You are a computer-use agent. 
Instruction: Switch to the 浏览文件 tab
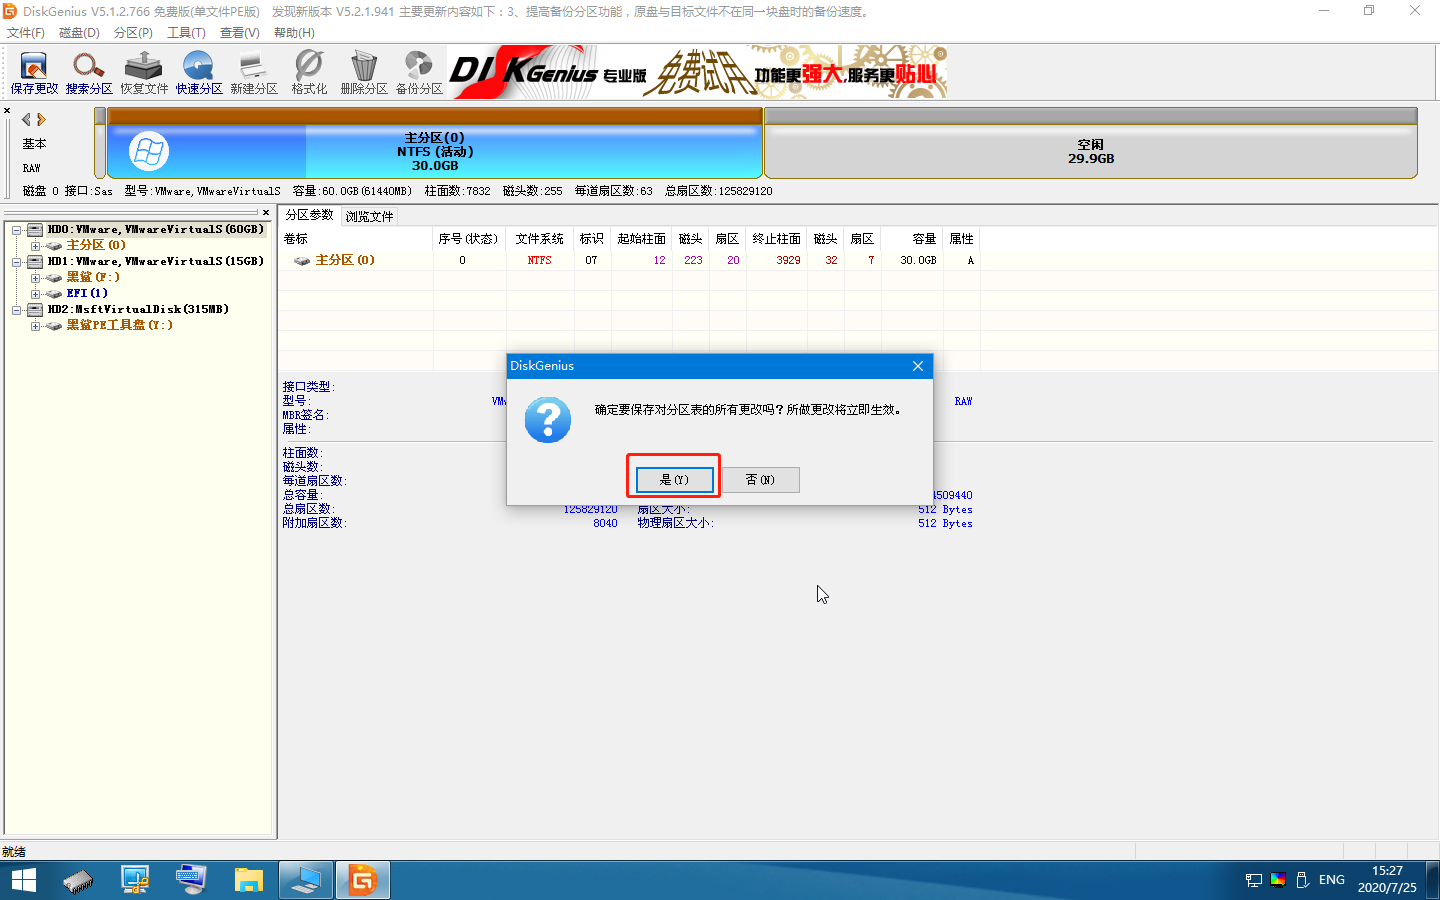[x=369, y=216]
